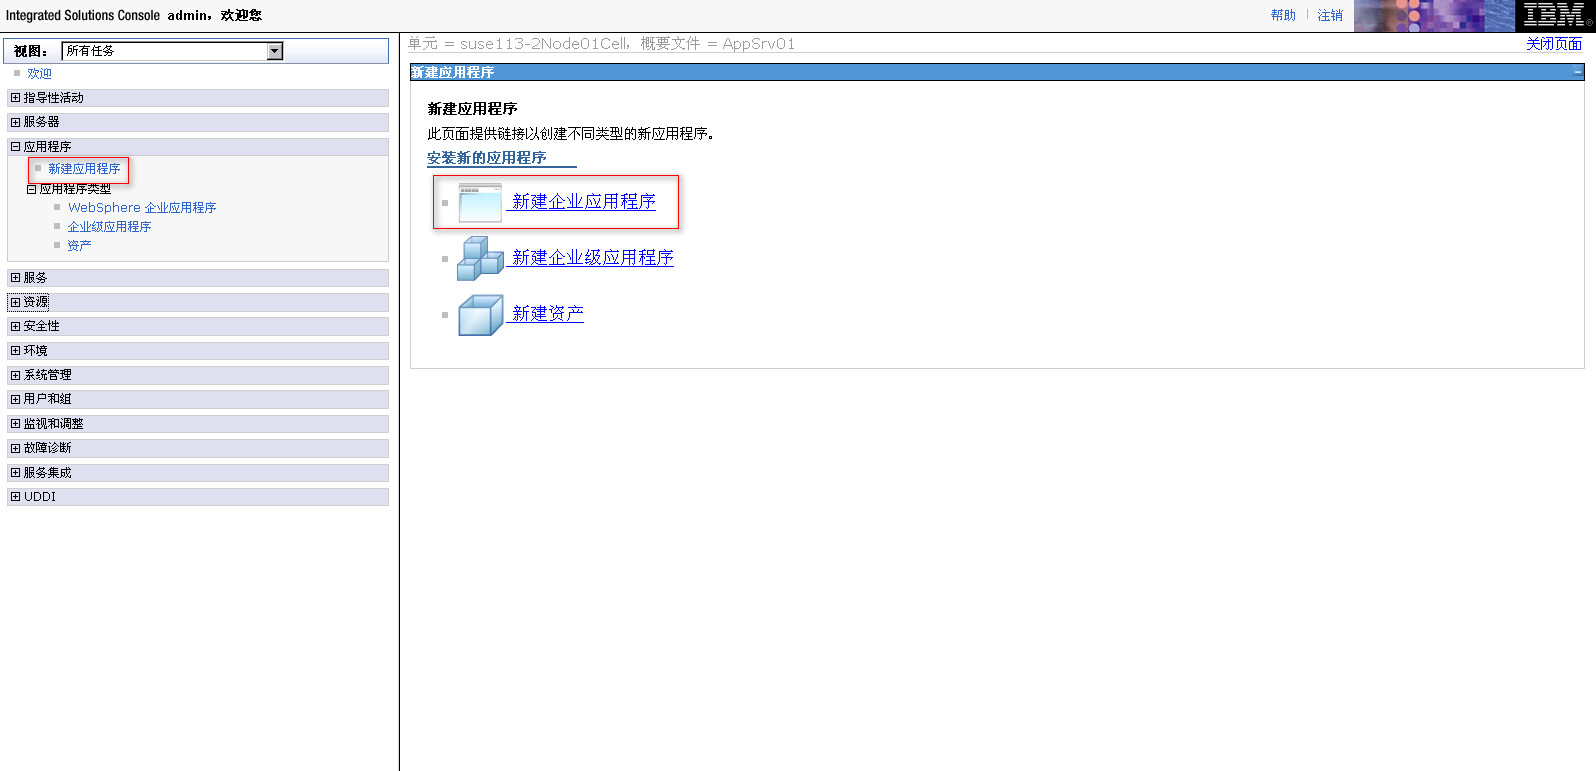Expand the 安全性 navigation section
The height and width of the screenshot is (771, 1596).
click(x=15, y=327)
